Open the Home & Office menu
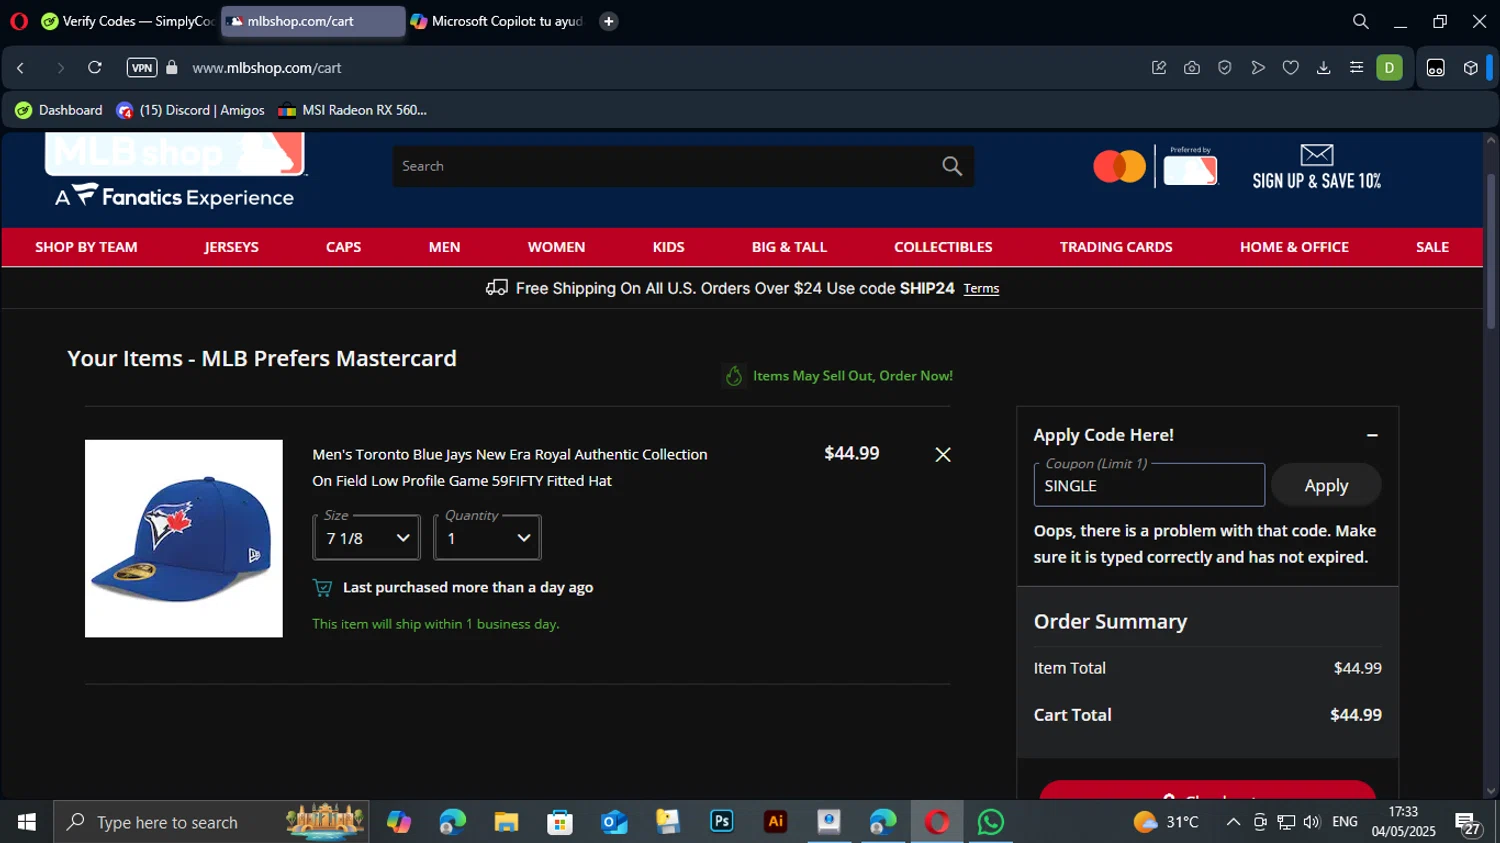Screen dimensions: 1500x843 pos(1294,247)
